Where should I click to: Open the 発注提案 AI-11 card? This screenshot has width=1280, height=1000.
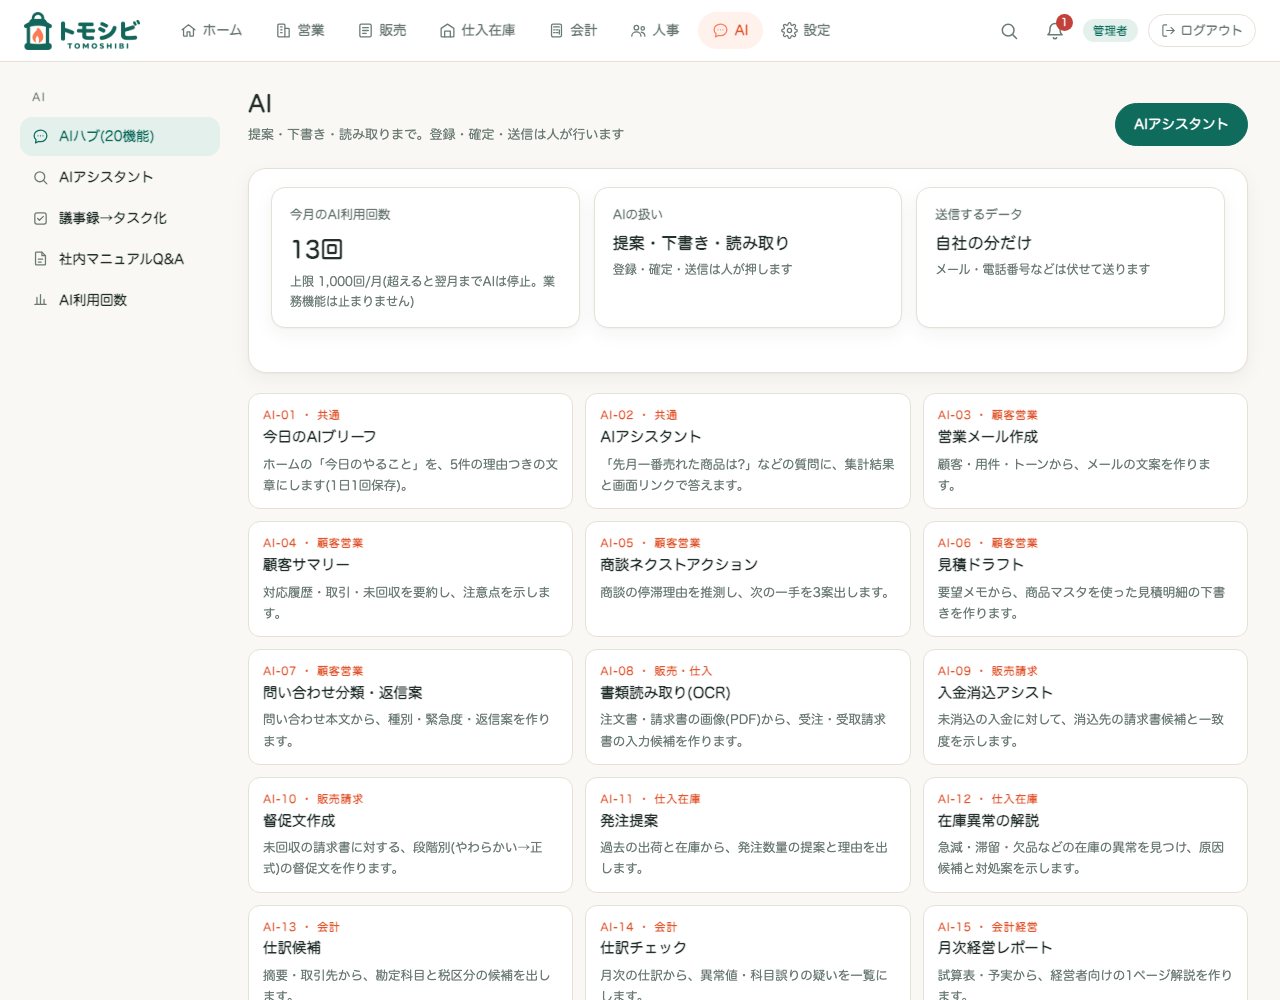click(748, 835)
